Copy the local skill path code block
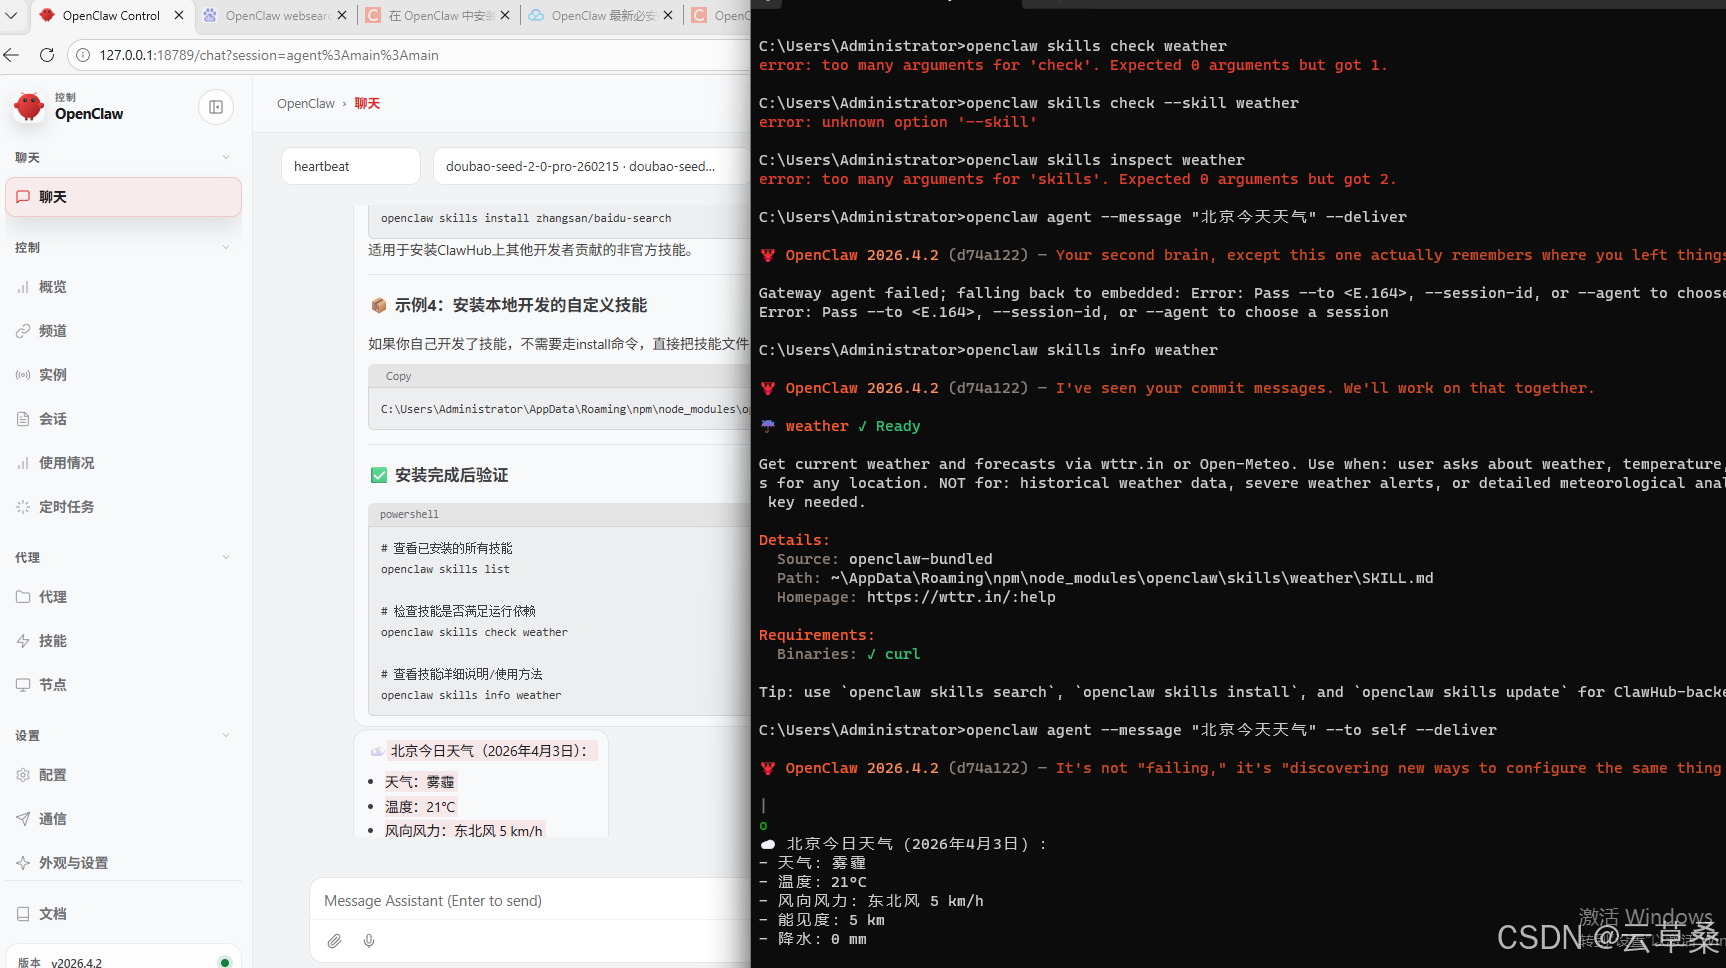This screenshot has width=1726, height=968. point(398,376)
